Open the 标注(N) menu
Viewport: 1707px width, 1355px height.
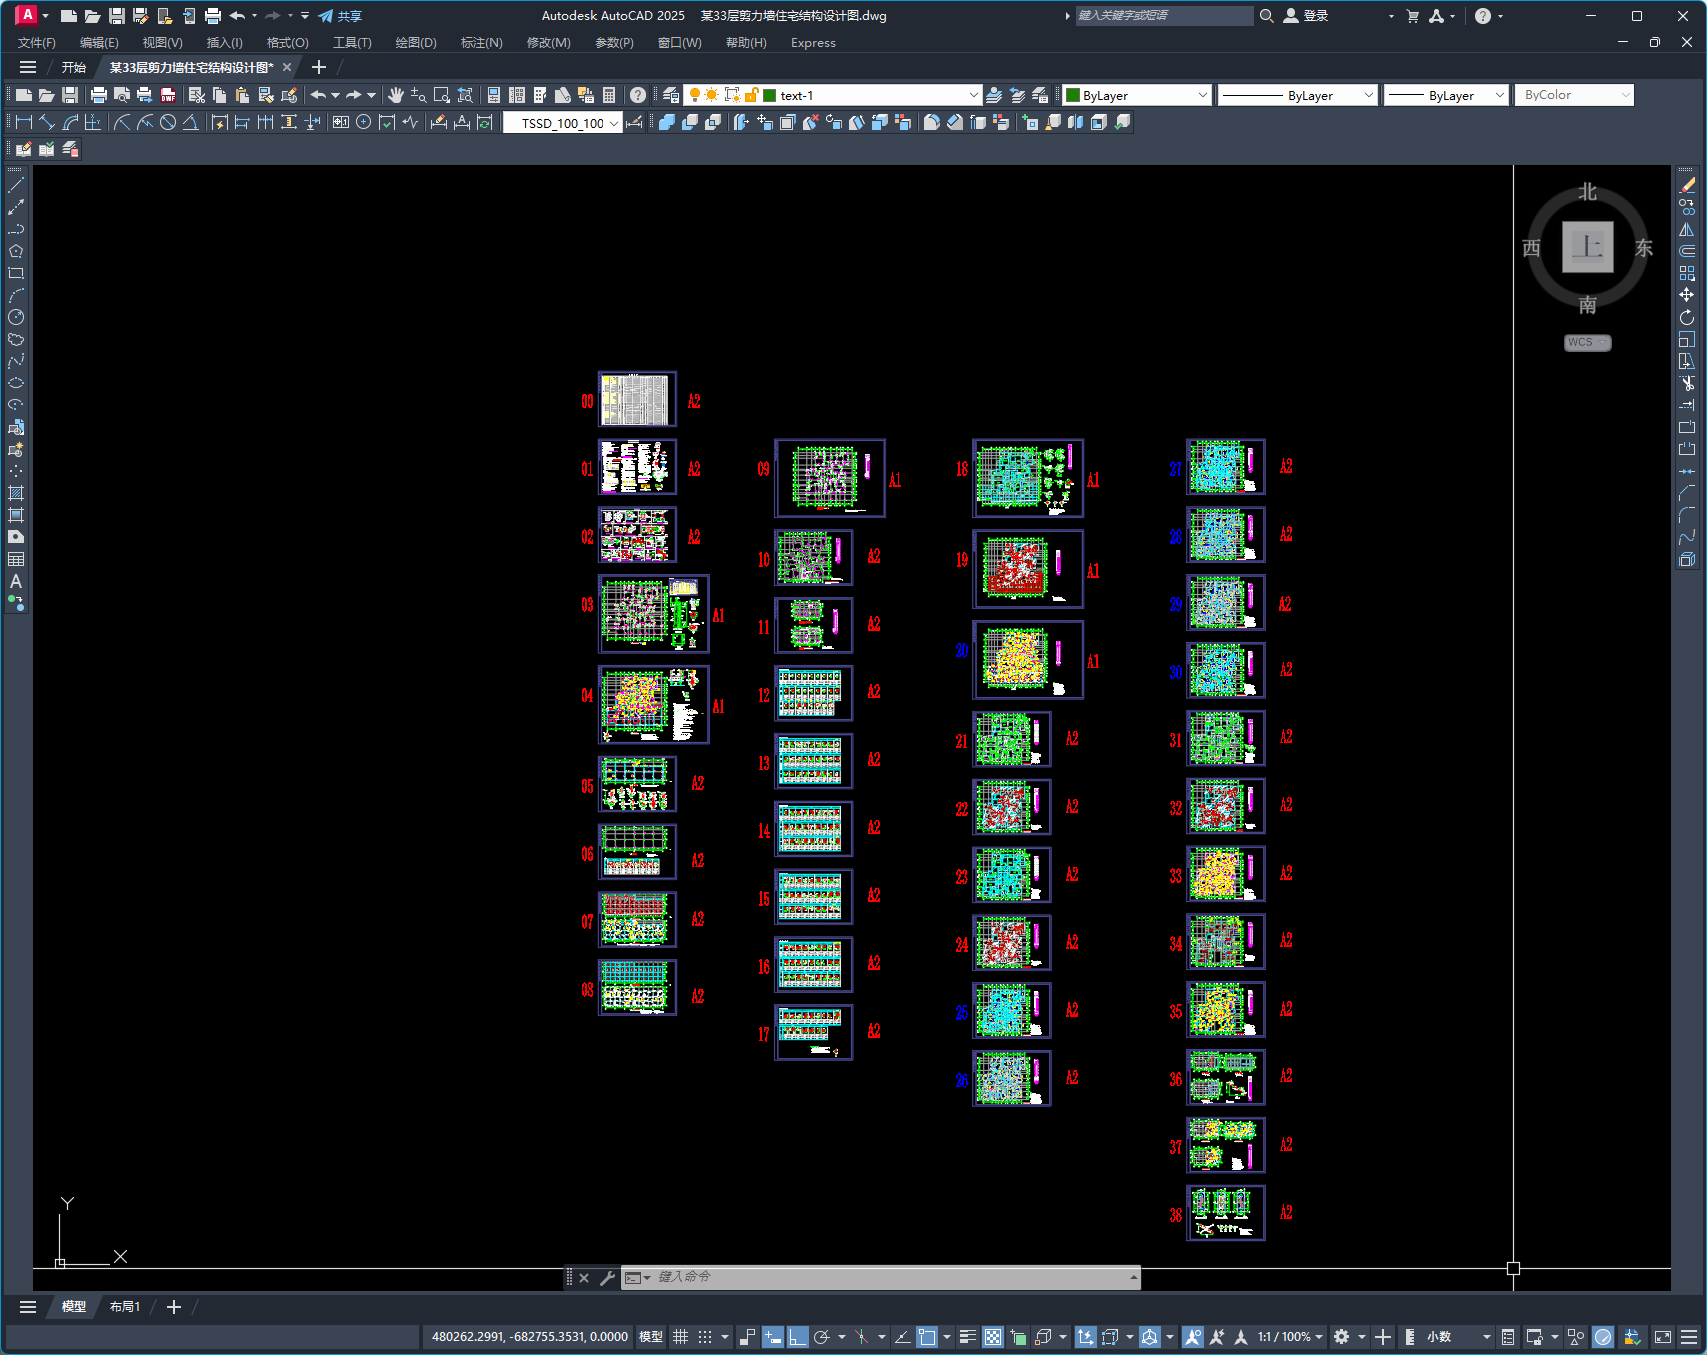[x=481, y=43]
